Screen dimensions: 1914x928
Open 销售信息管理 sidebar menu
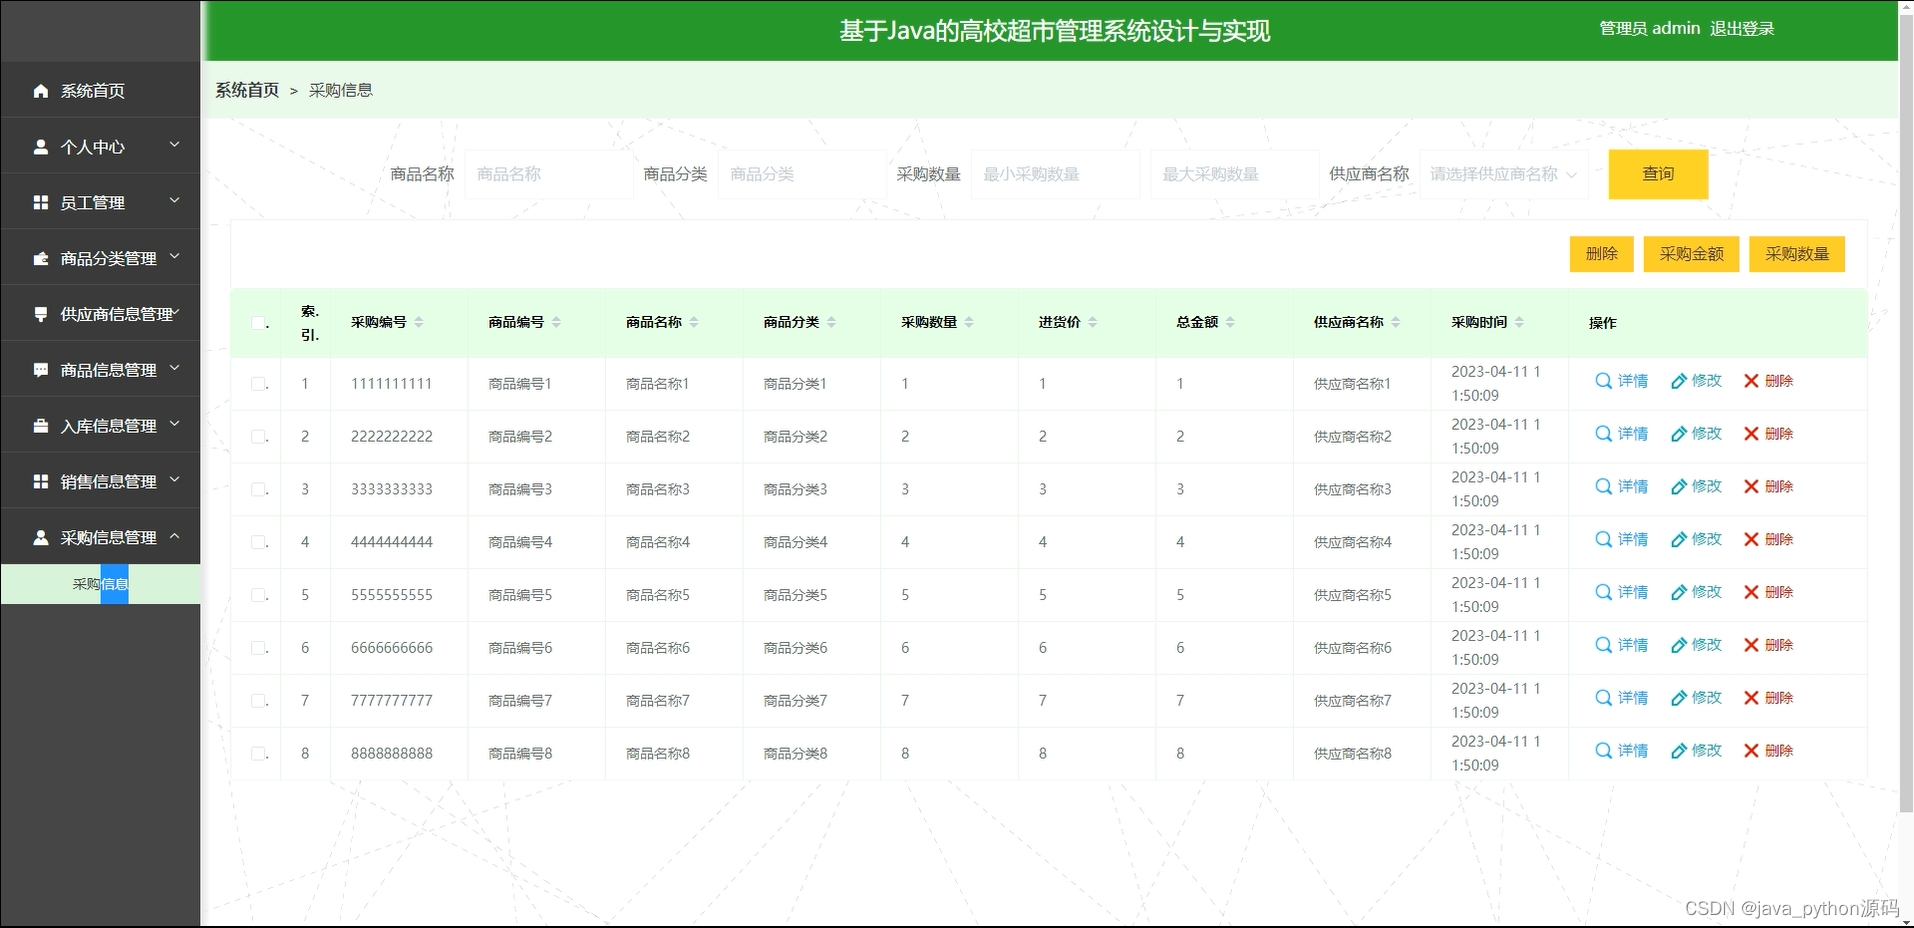pyautogui.click(x=100, y=482)
